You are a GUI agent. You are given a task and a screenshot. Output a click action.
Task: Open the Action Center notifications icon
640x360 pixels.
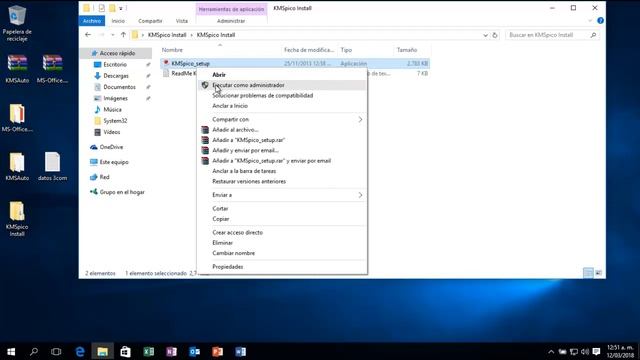click(x=596, y=352)
